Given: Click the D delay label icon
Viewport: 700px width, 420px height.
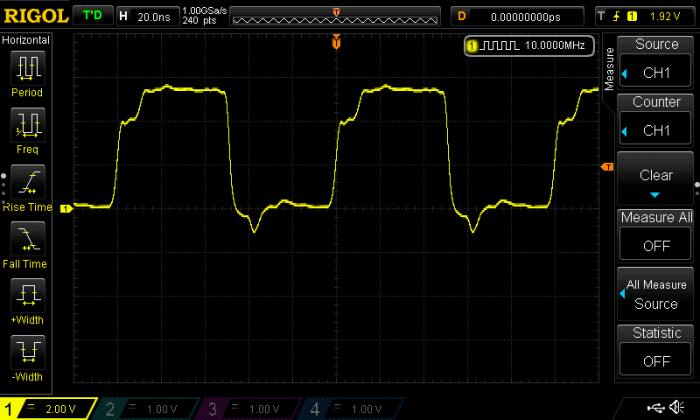Looking at the screenshot, I should 462,17.
